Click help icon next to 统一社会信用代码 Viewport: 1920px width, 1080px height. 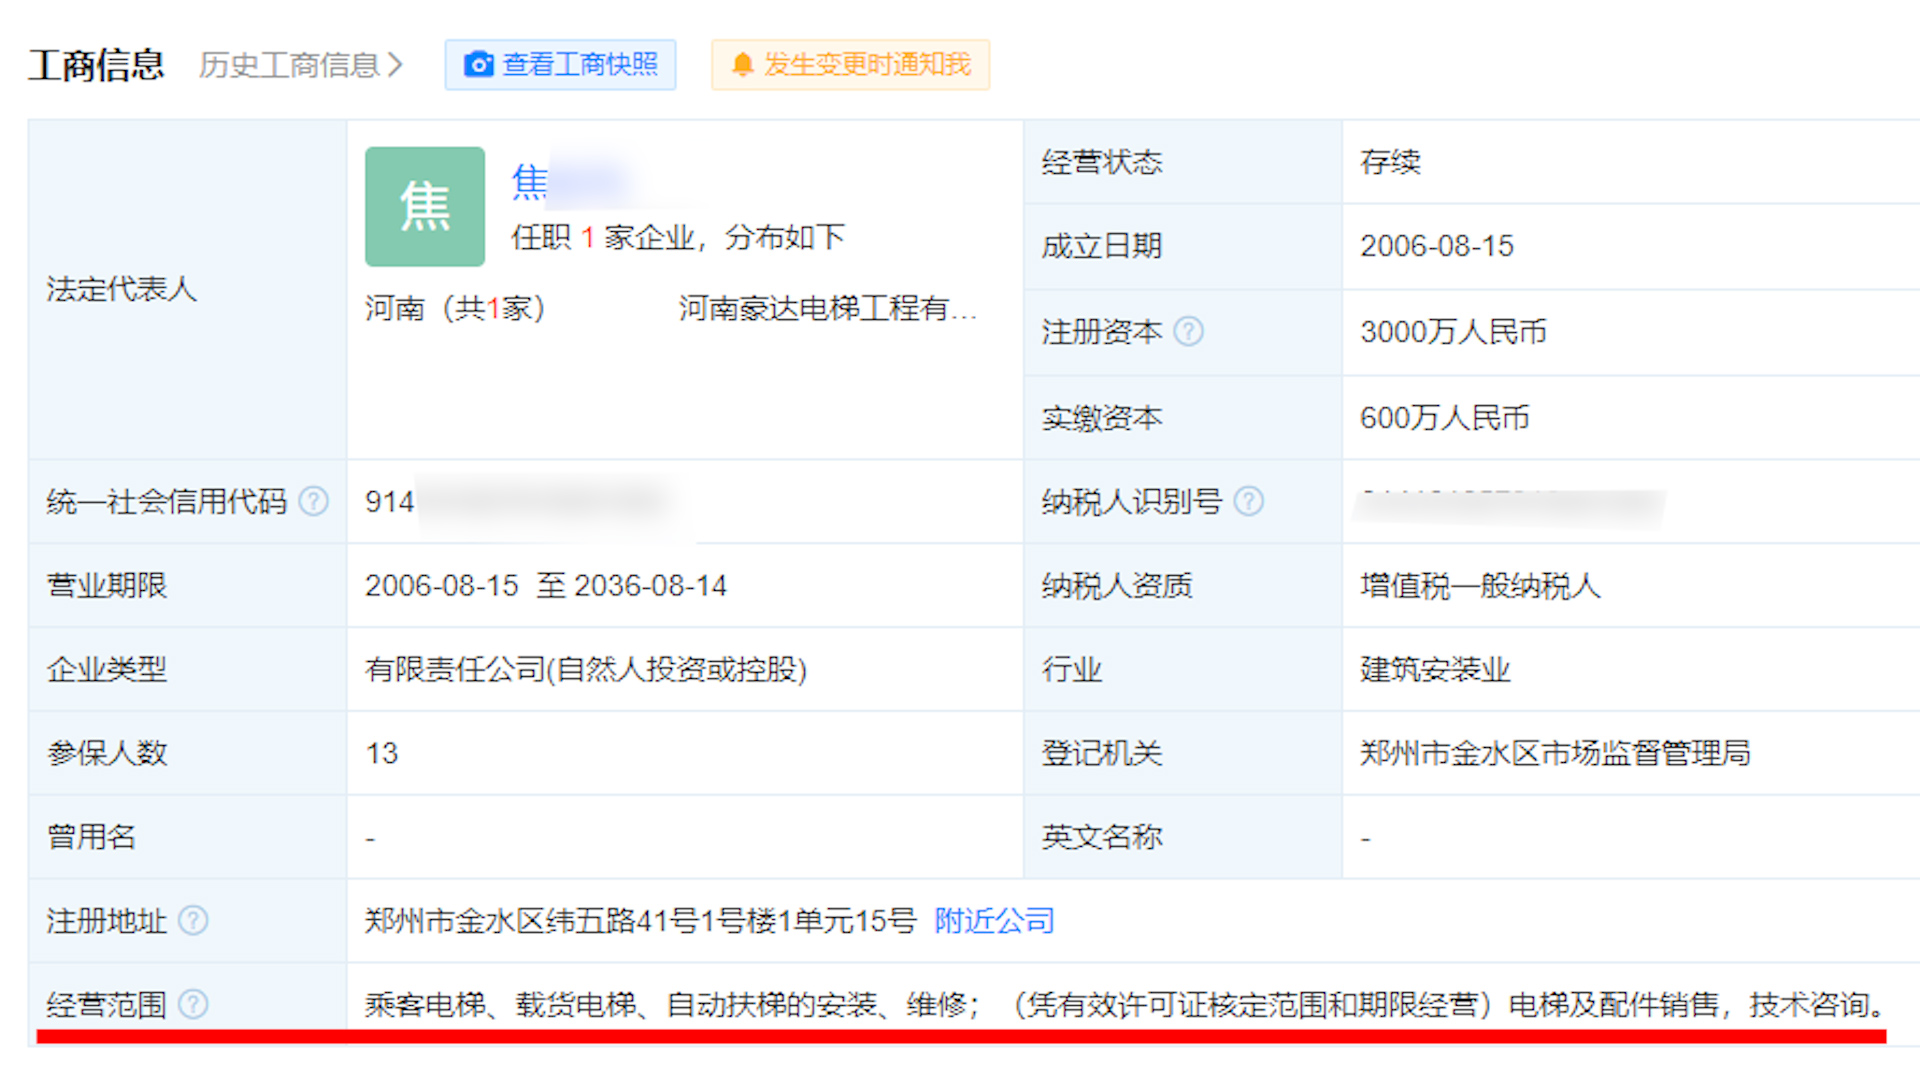pyautogui.click(x=313, y=501)
